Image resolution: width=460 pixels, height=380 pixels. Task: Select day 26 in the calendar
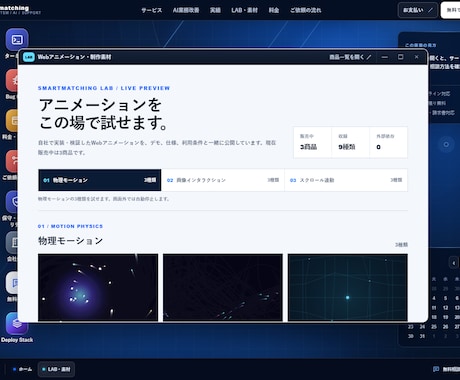(445, 327)
